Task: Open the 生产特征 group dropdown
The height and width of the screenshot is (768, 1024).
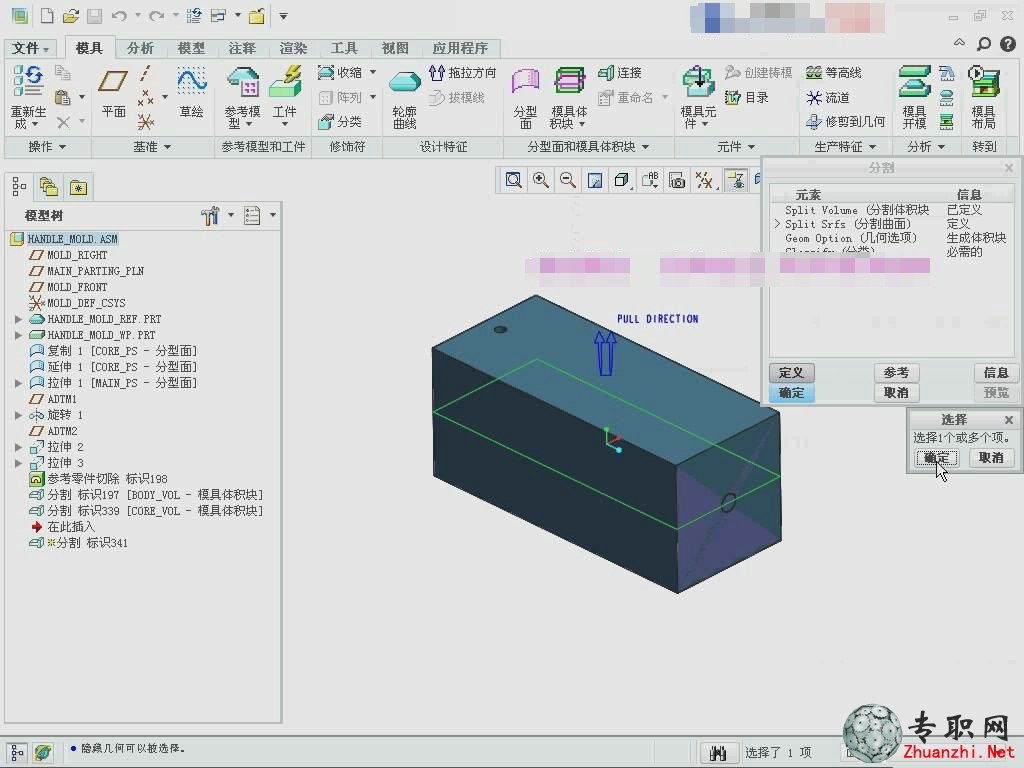Action: pos(845,147)
